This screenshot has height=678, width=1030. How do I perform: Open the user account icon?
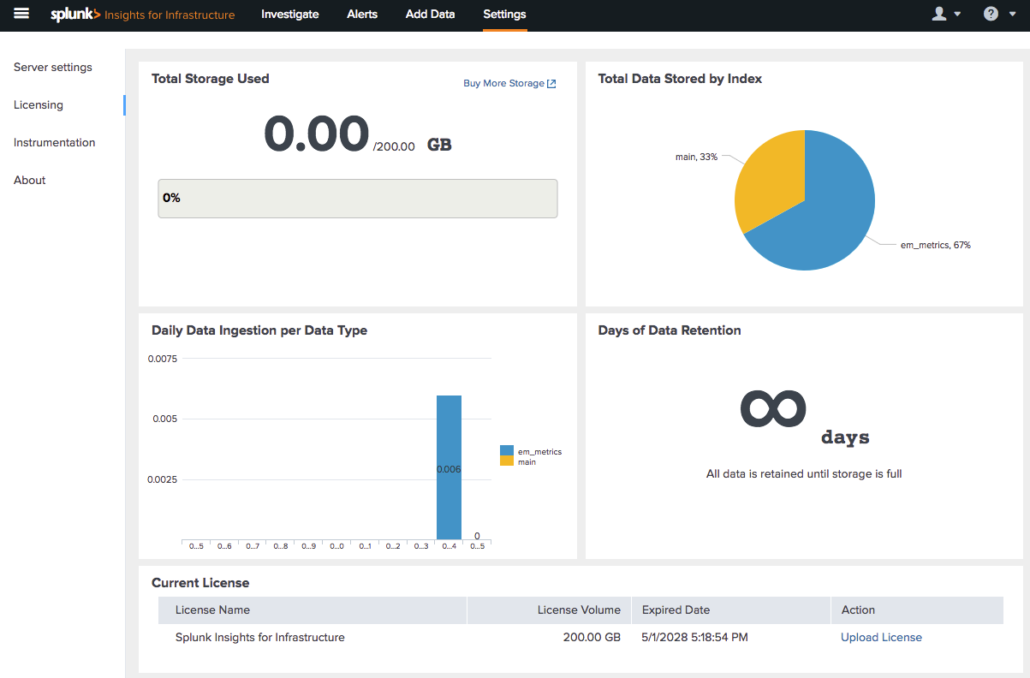[x=938, y=13]
